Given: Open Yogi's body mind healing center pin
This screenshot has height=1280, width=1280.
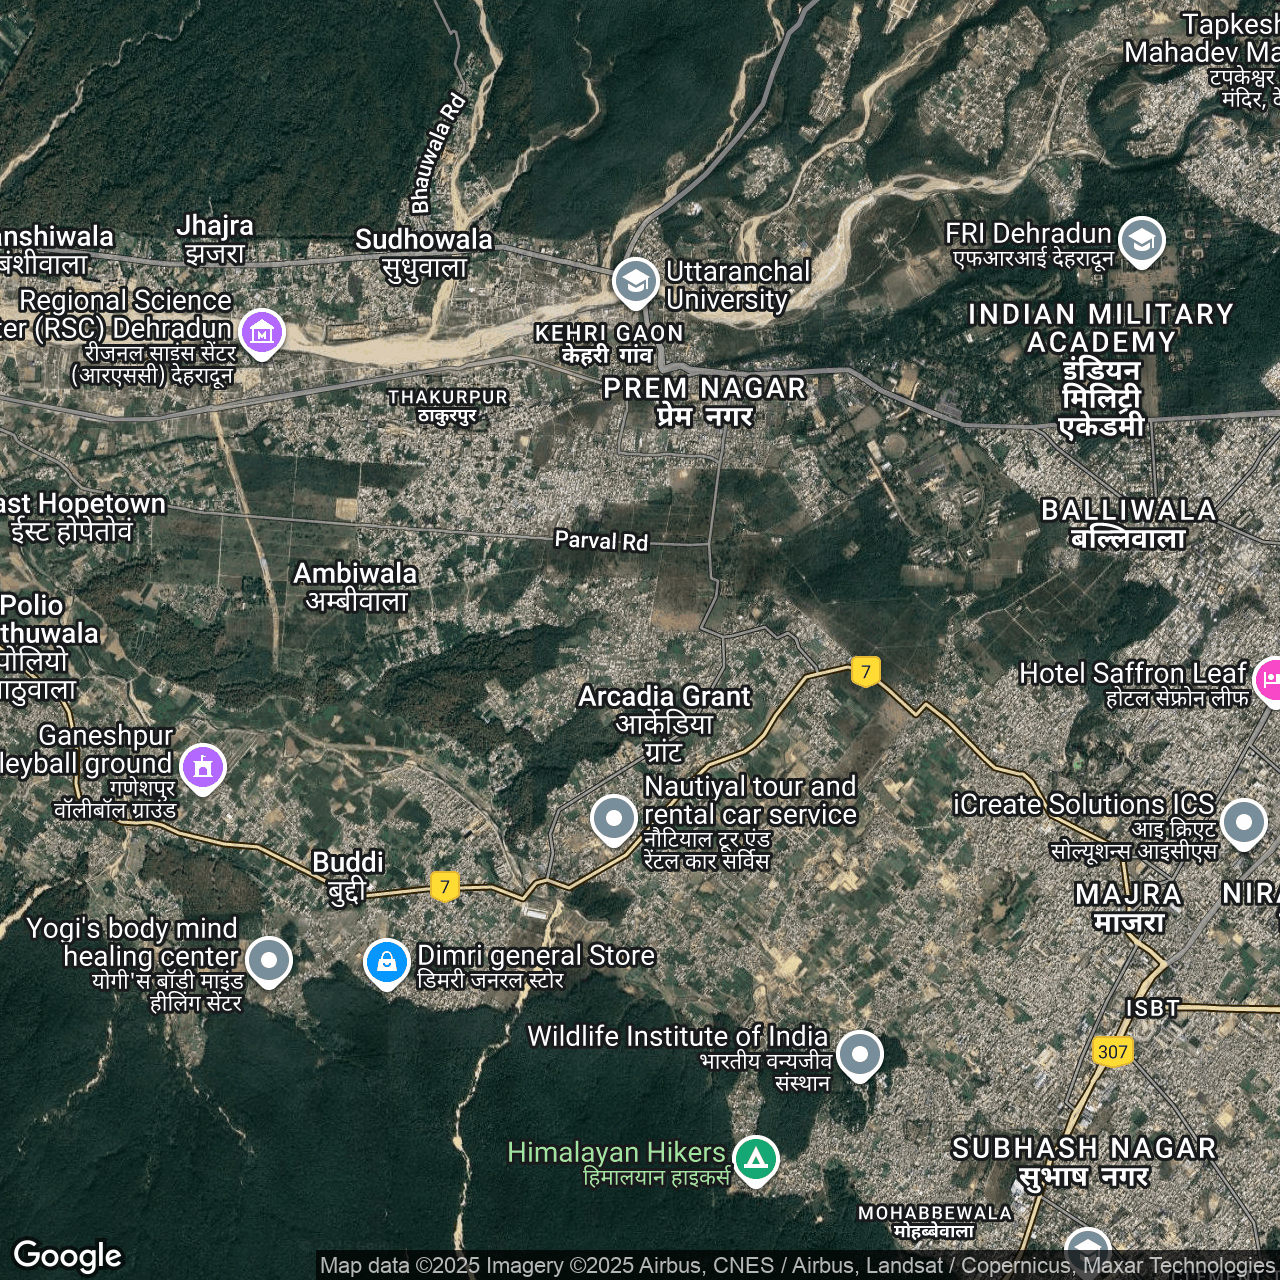Looking at the screenshot, I should coord(269,960).
